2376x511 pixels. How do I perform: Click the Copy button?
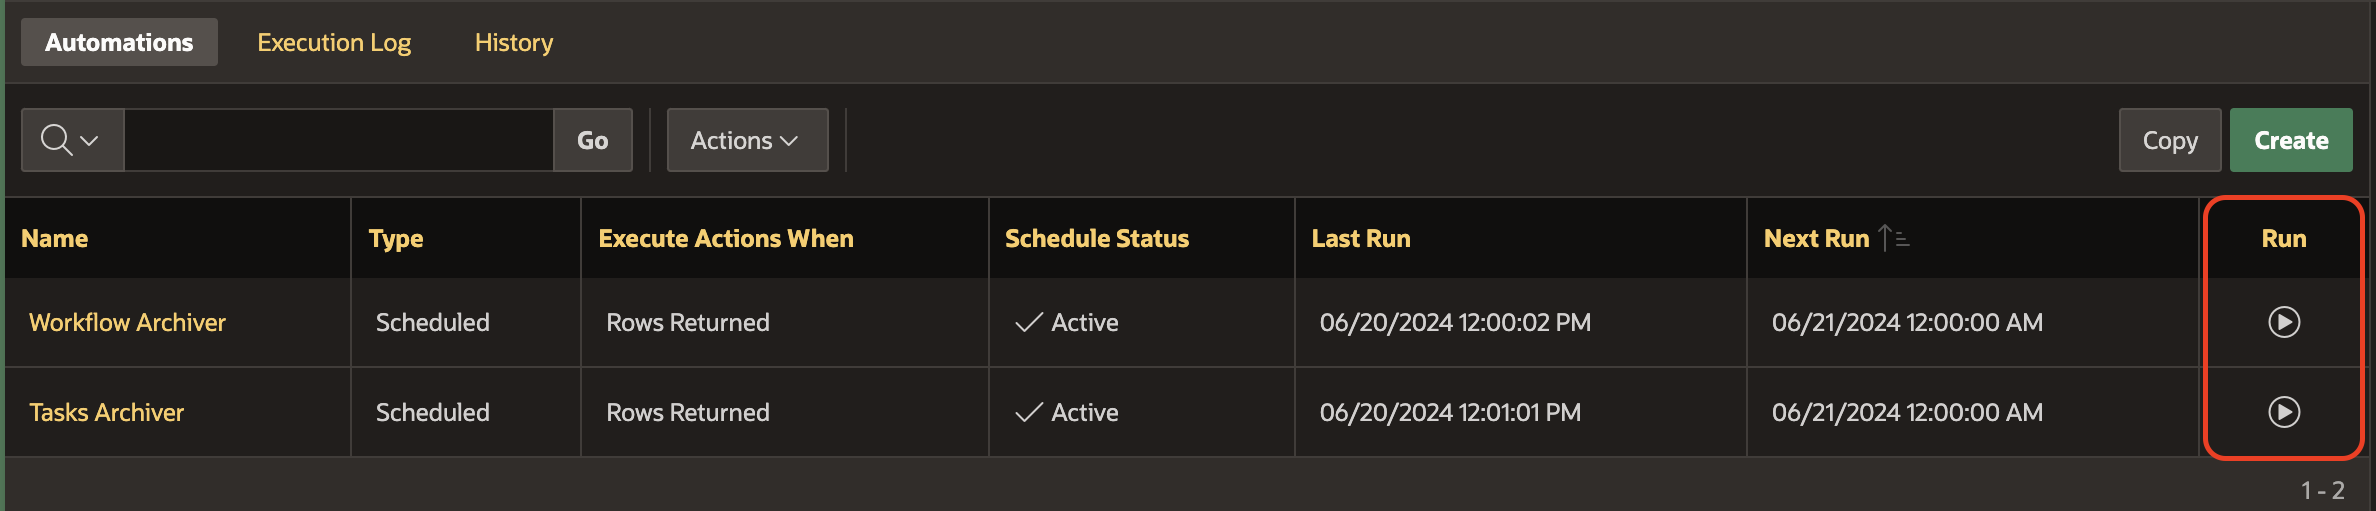[2169, 140]
